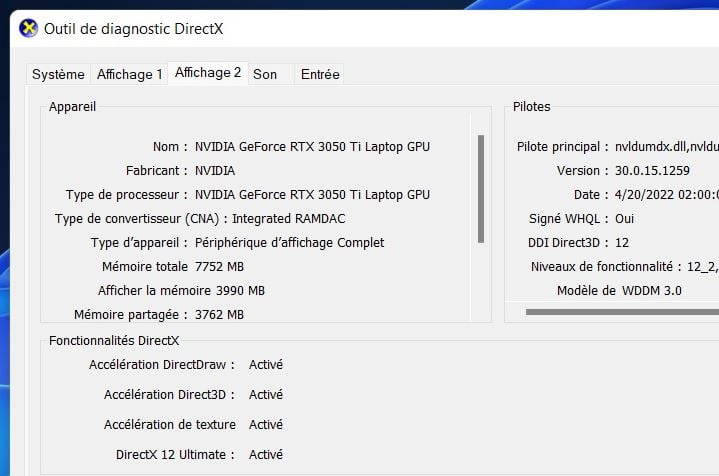Click the Pilote principal value nvldumdx.dll
The height and width of the screenshot is (476, 719).
667,147
